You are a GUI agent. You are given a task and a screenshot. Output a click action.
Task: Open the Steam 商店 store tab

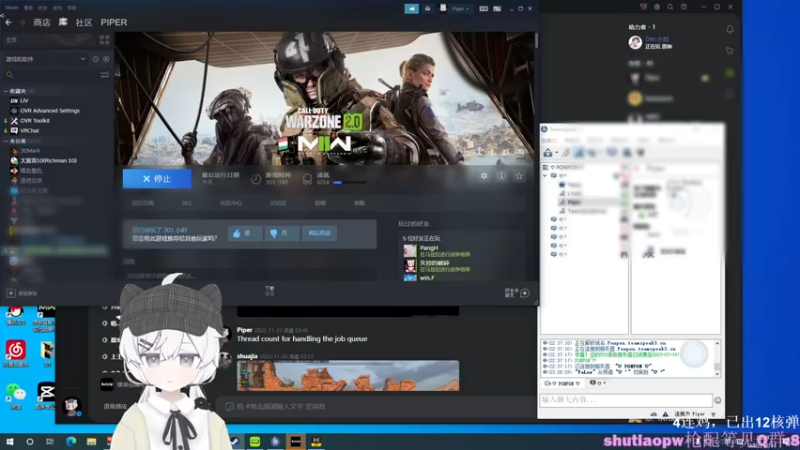pyautogui.click(x=41, y=22)
